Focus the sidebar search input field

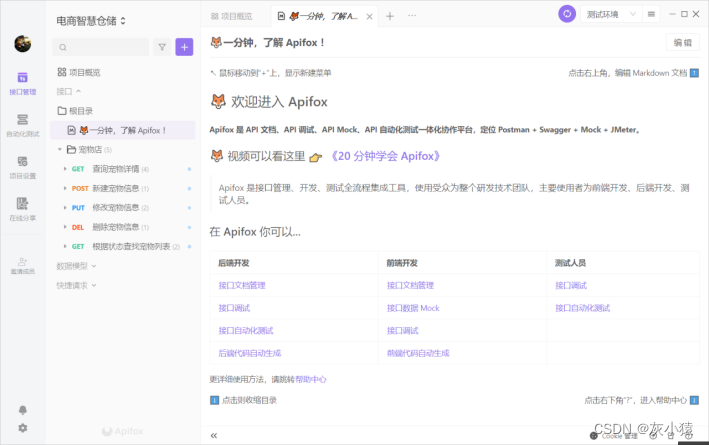[x=100, y=47]
